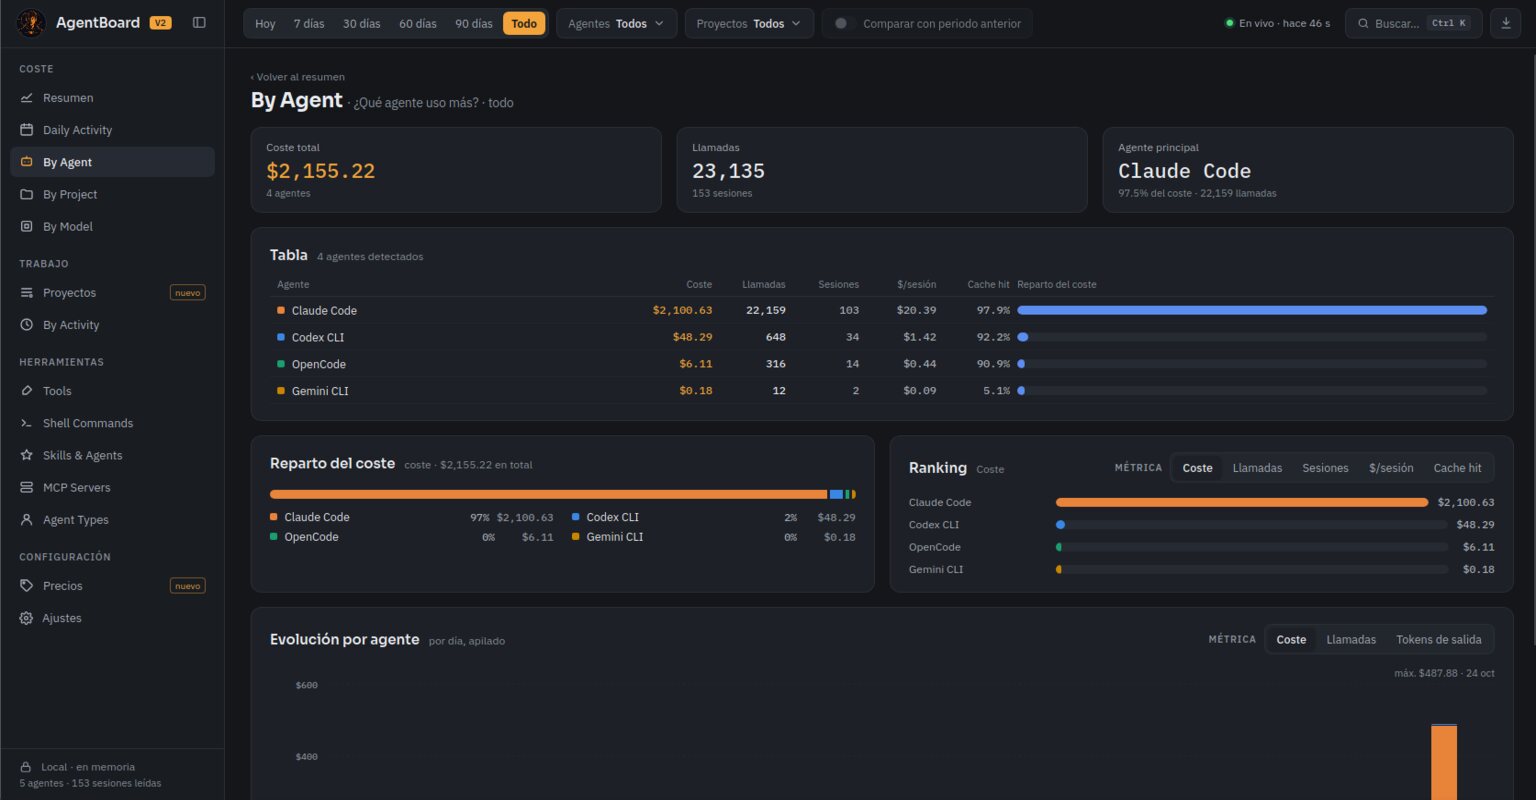Click the lock icon beside Local en memoria
The image size is (1536, 800).
[x=26, y=767]
